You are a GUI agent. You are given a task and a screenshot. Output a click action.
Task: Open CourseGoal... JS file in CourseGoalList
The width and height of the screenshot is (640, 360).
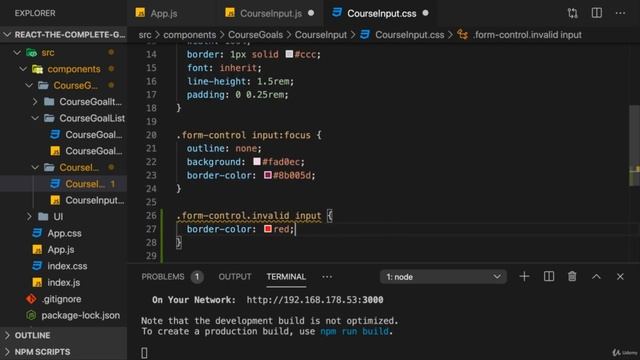click(87, 151)
